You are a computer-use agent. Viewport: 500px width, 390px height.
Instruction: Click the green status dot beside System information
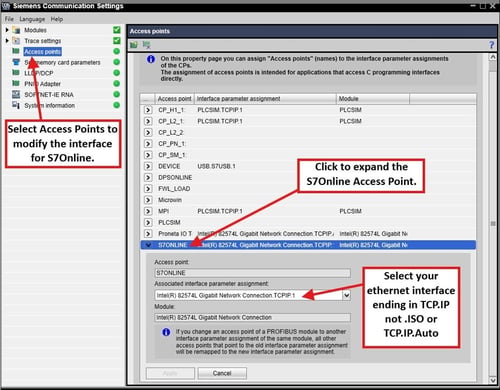coord(116,105)
